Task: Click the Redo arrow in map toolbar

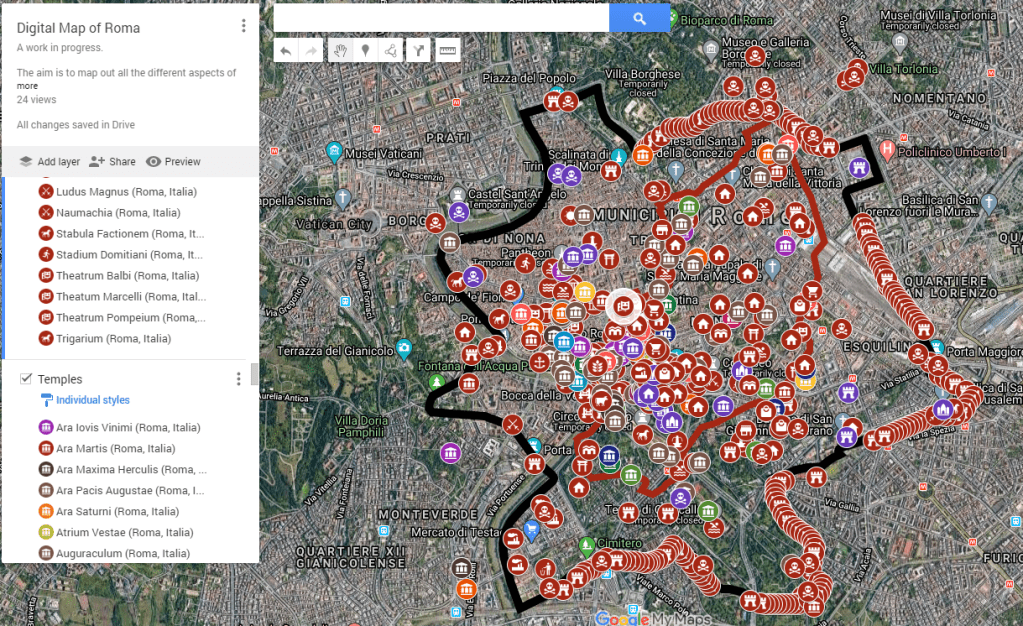Action: (x=311, y=50)
